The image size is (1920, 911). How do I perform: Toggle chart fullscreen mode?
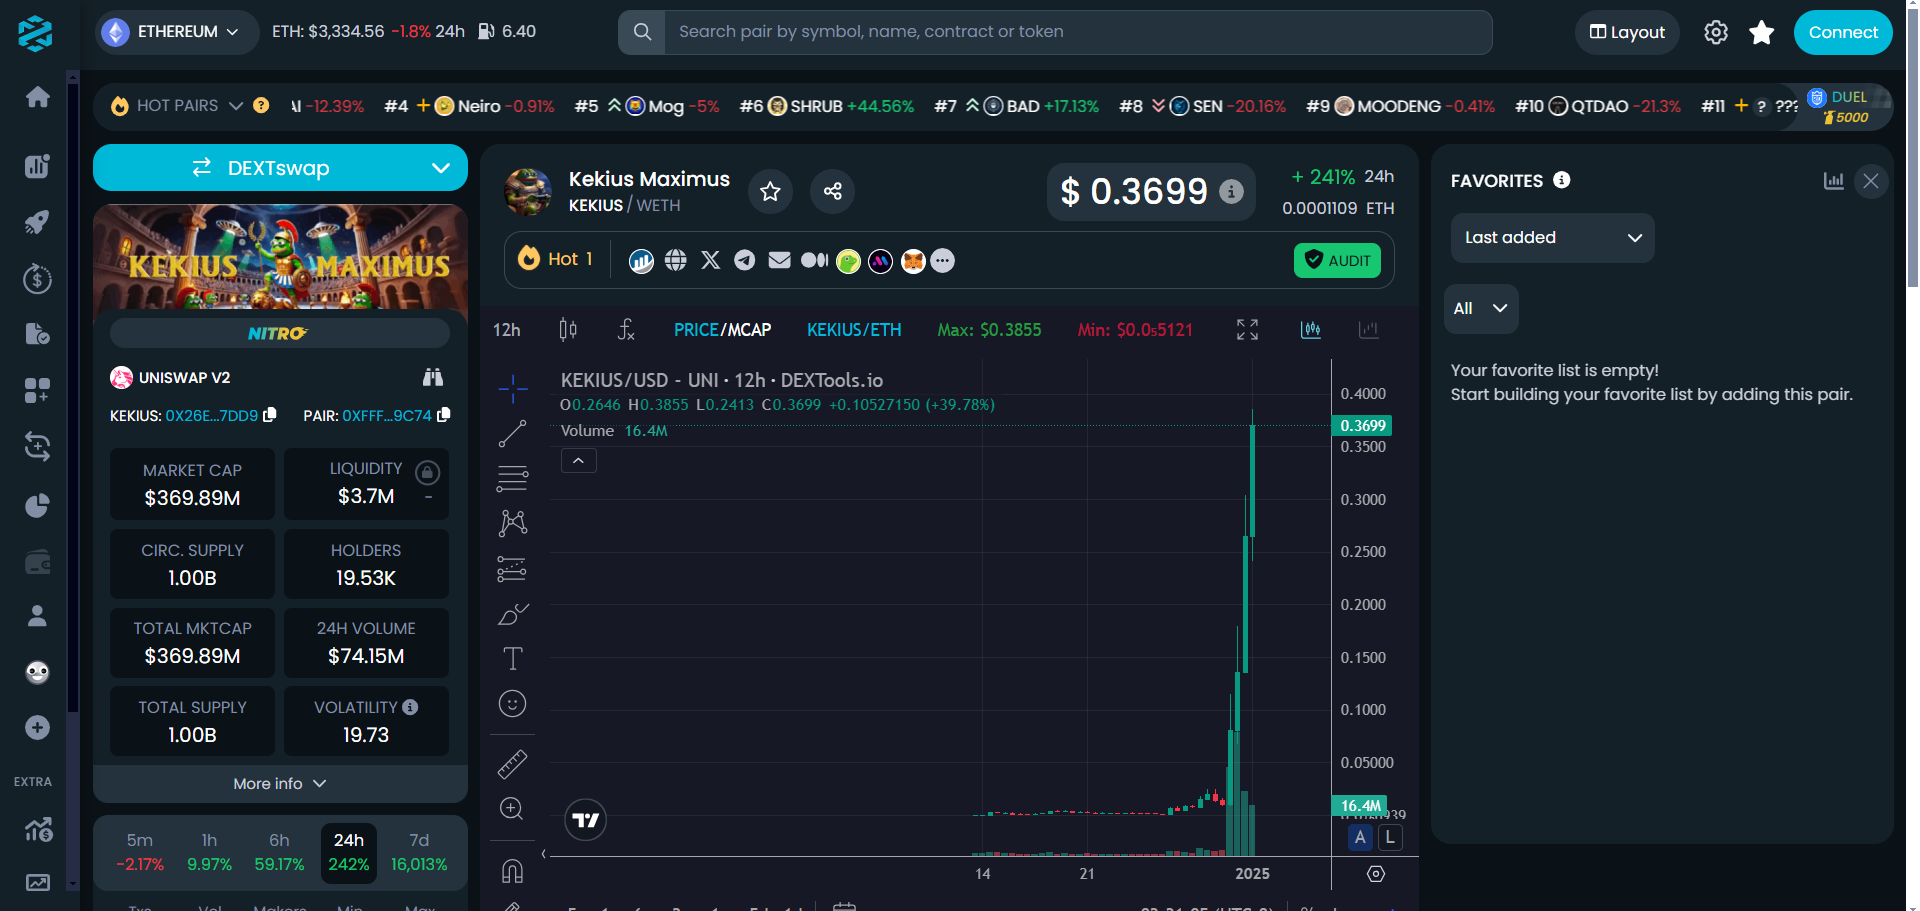coord(1247,329)
